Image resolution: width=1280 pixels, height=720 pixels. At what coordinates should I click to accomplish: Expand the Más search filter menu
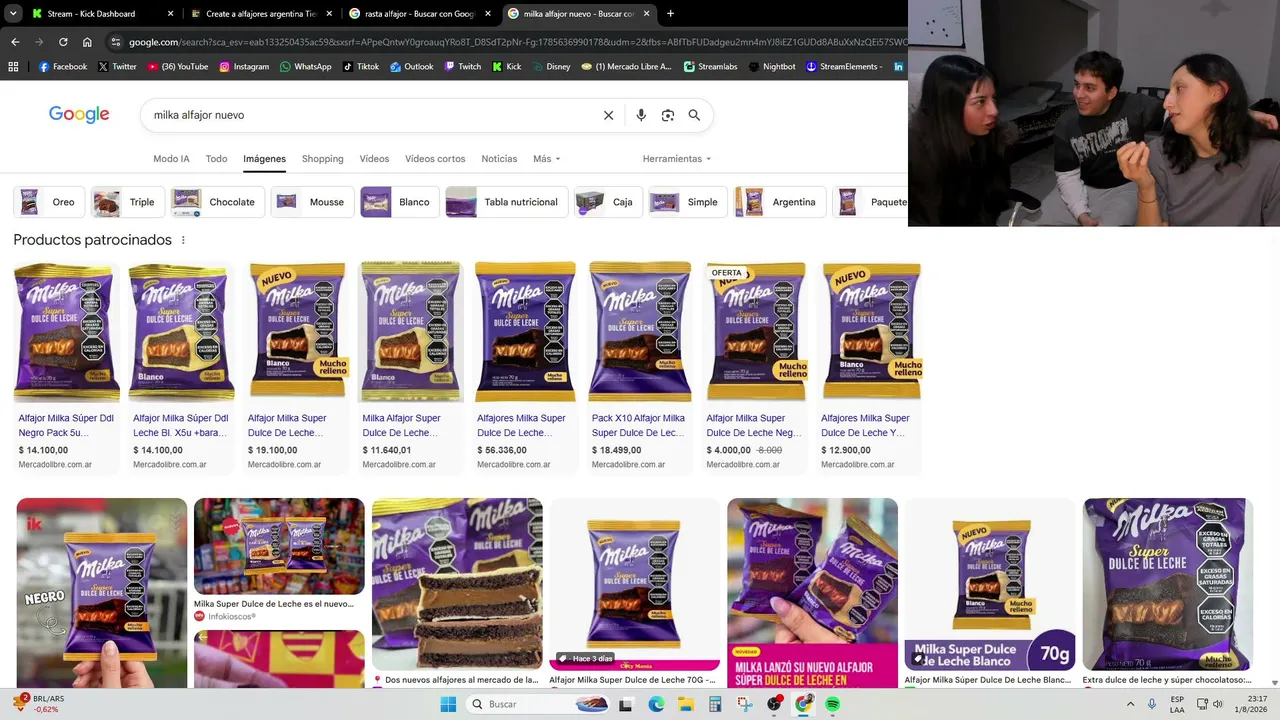tap(546, 159)
